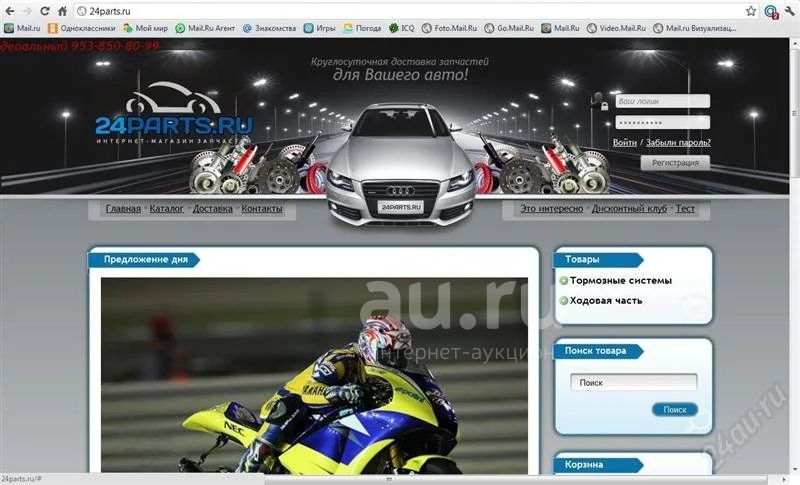This screenshot has height=485, width=800.
Task: Open the Одноклассники bookmark
Action: (82, 28)
